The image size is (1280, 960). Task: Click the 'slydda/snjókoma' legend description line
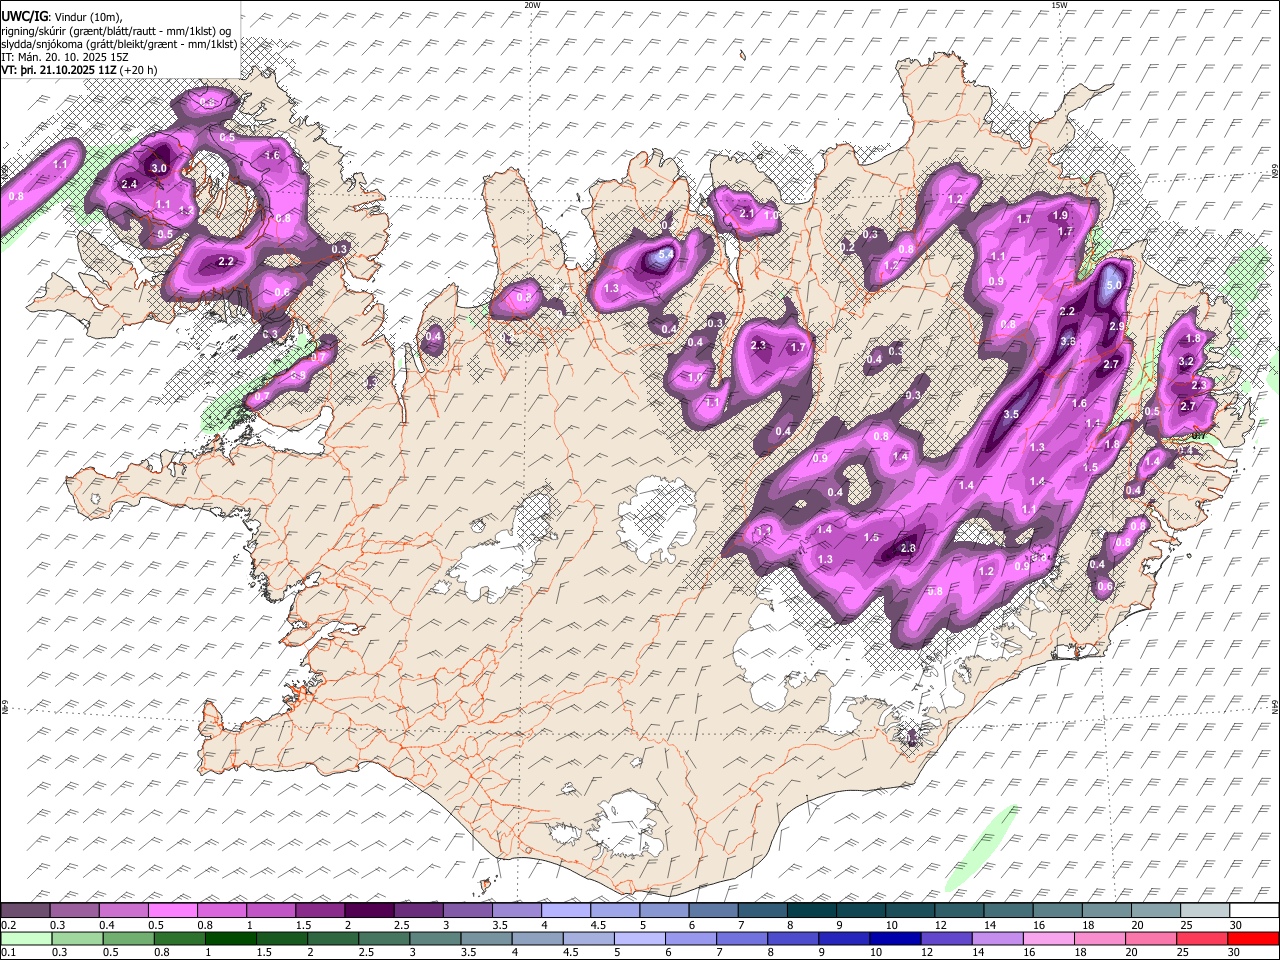tap(118, 44)
